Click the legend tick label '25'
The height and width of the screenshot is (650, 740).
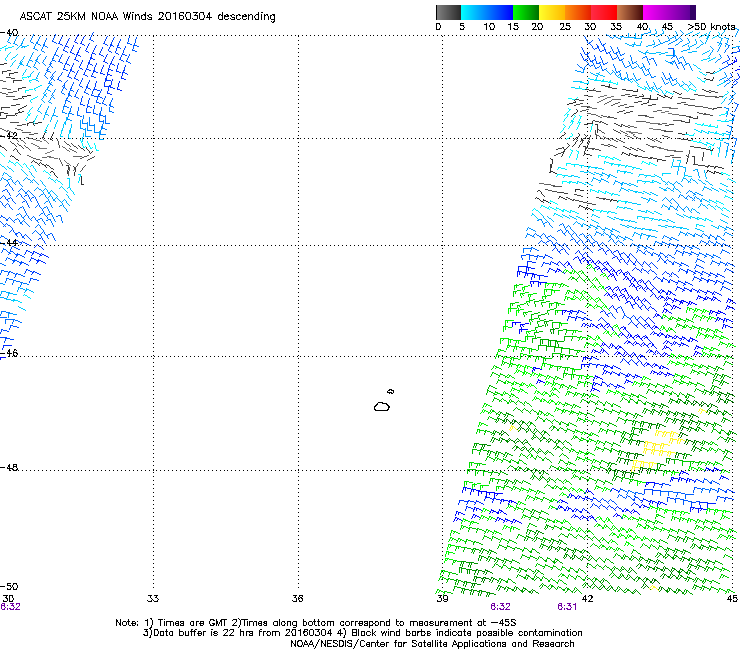coord(565,27)
